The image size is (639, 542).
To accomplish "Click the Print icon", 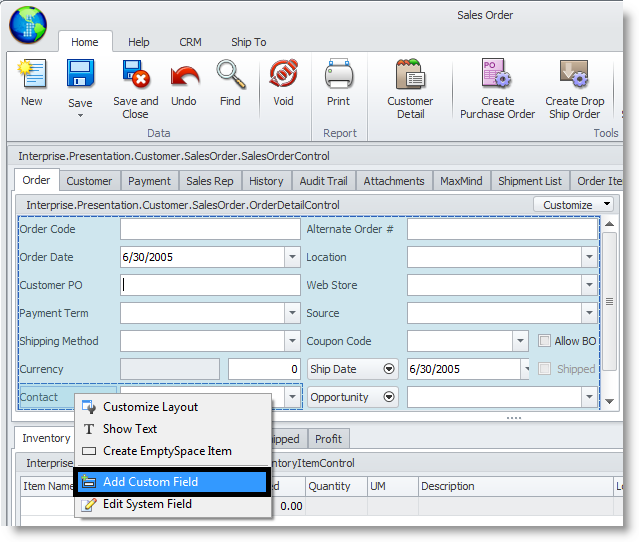I will 338,76.
